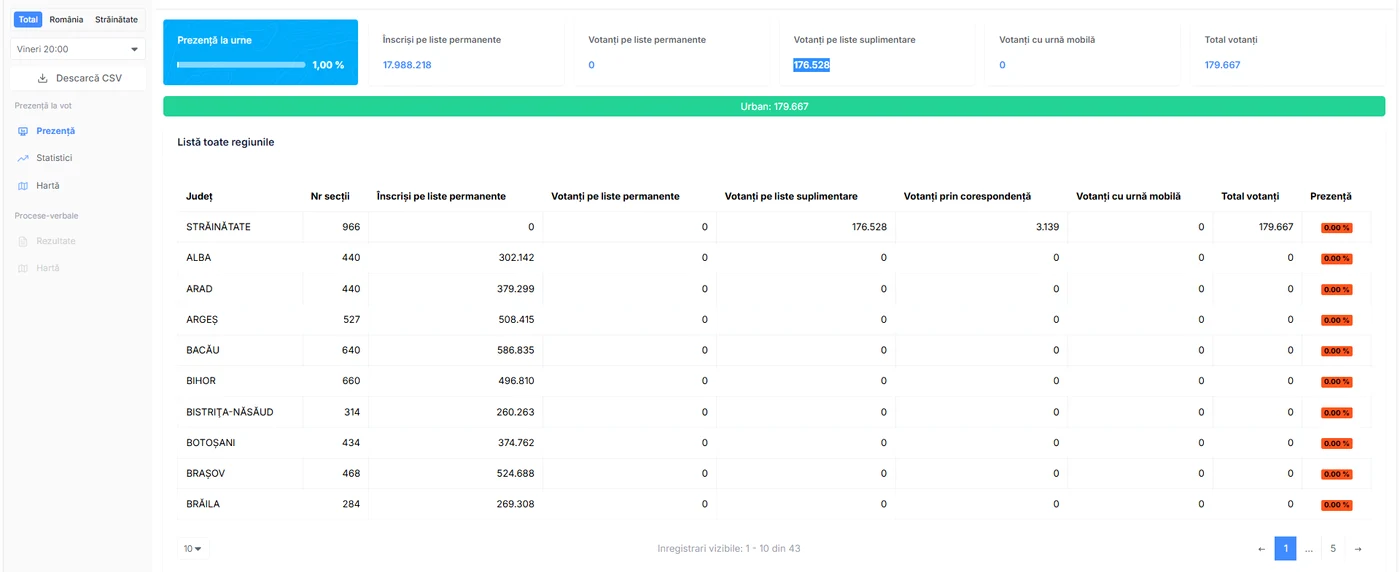The width and height of the screenshot is (1400, 572).
Task: Click the Hartă map icon under Procese-verbale
Action: pos(23,268)
